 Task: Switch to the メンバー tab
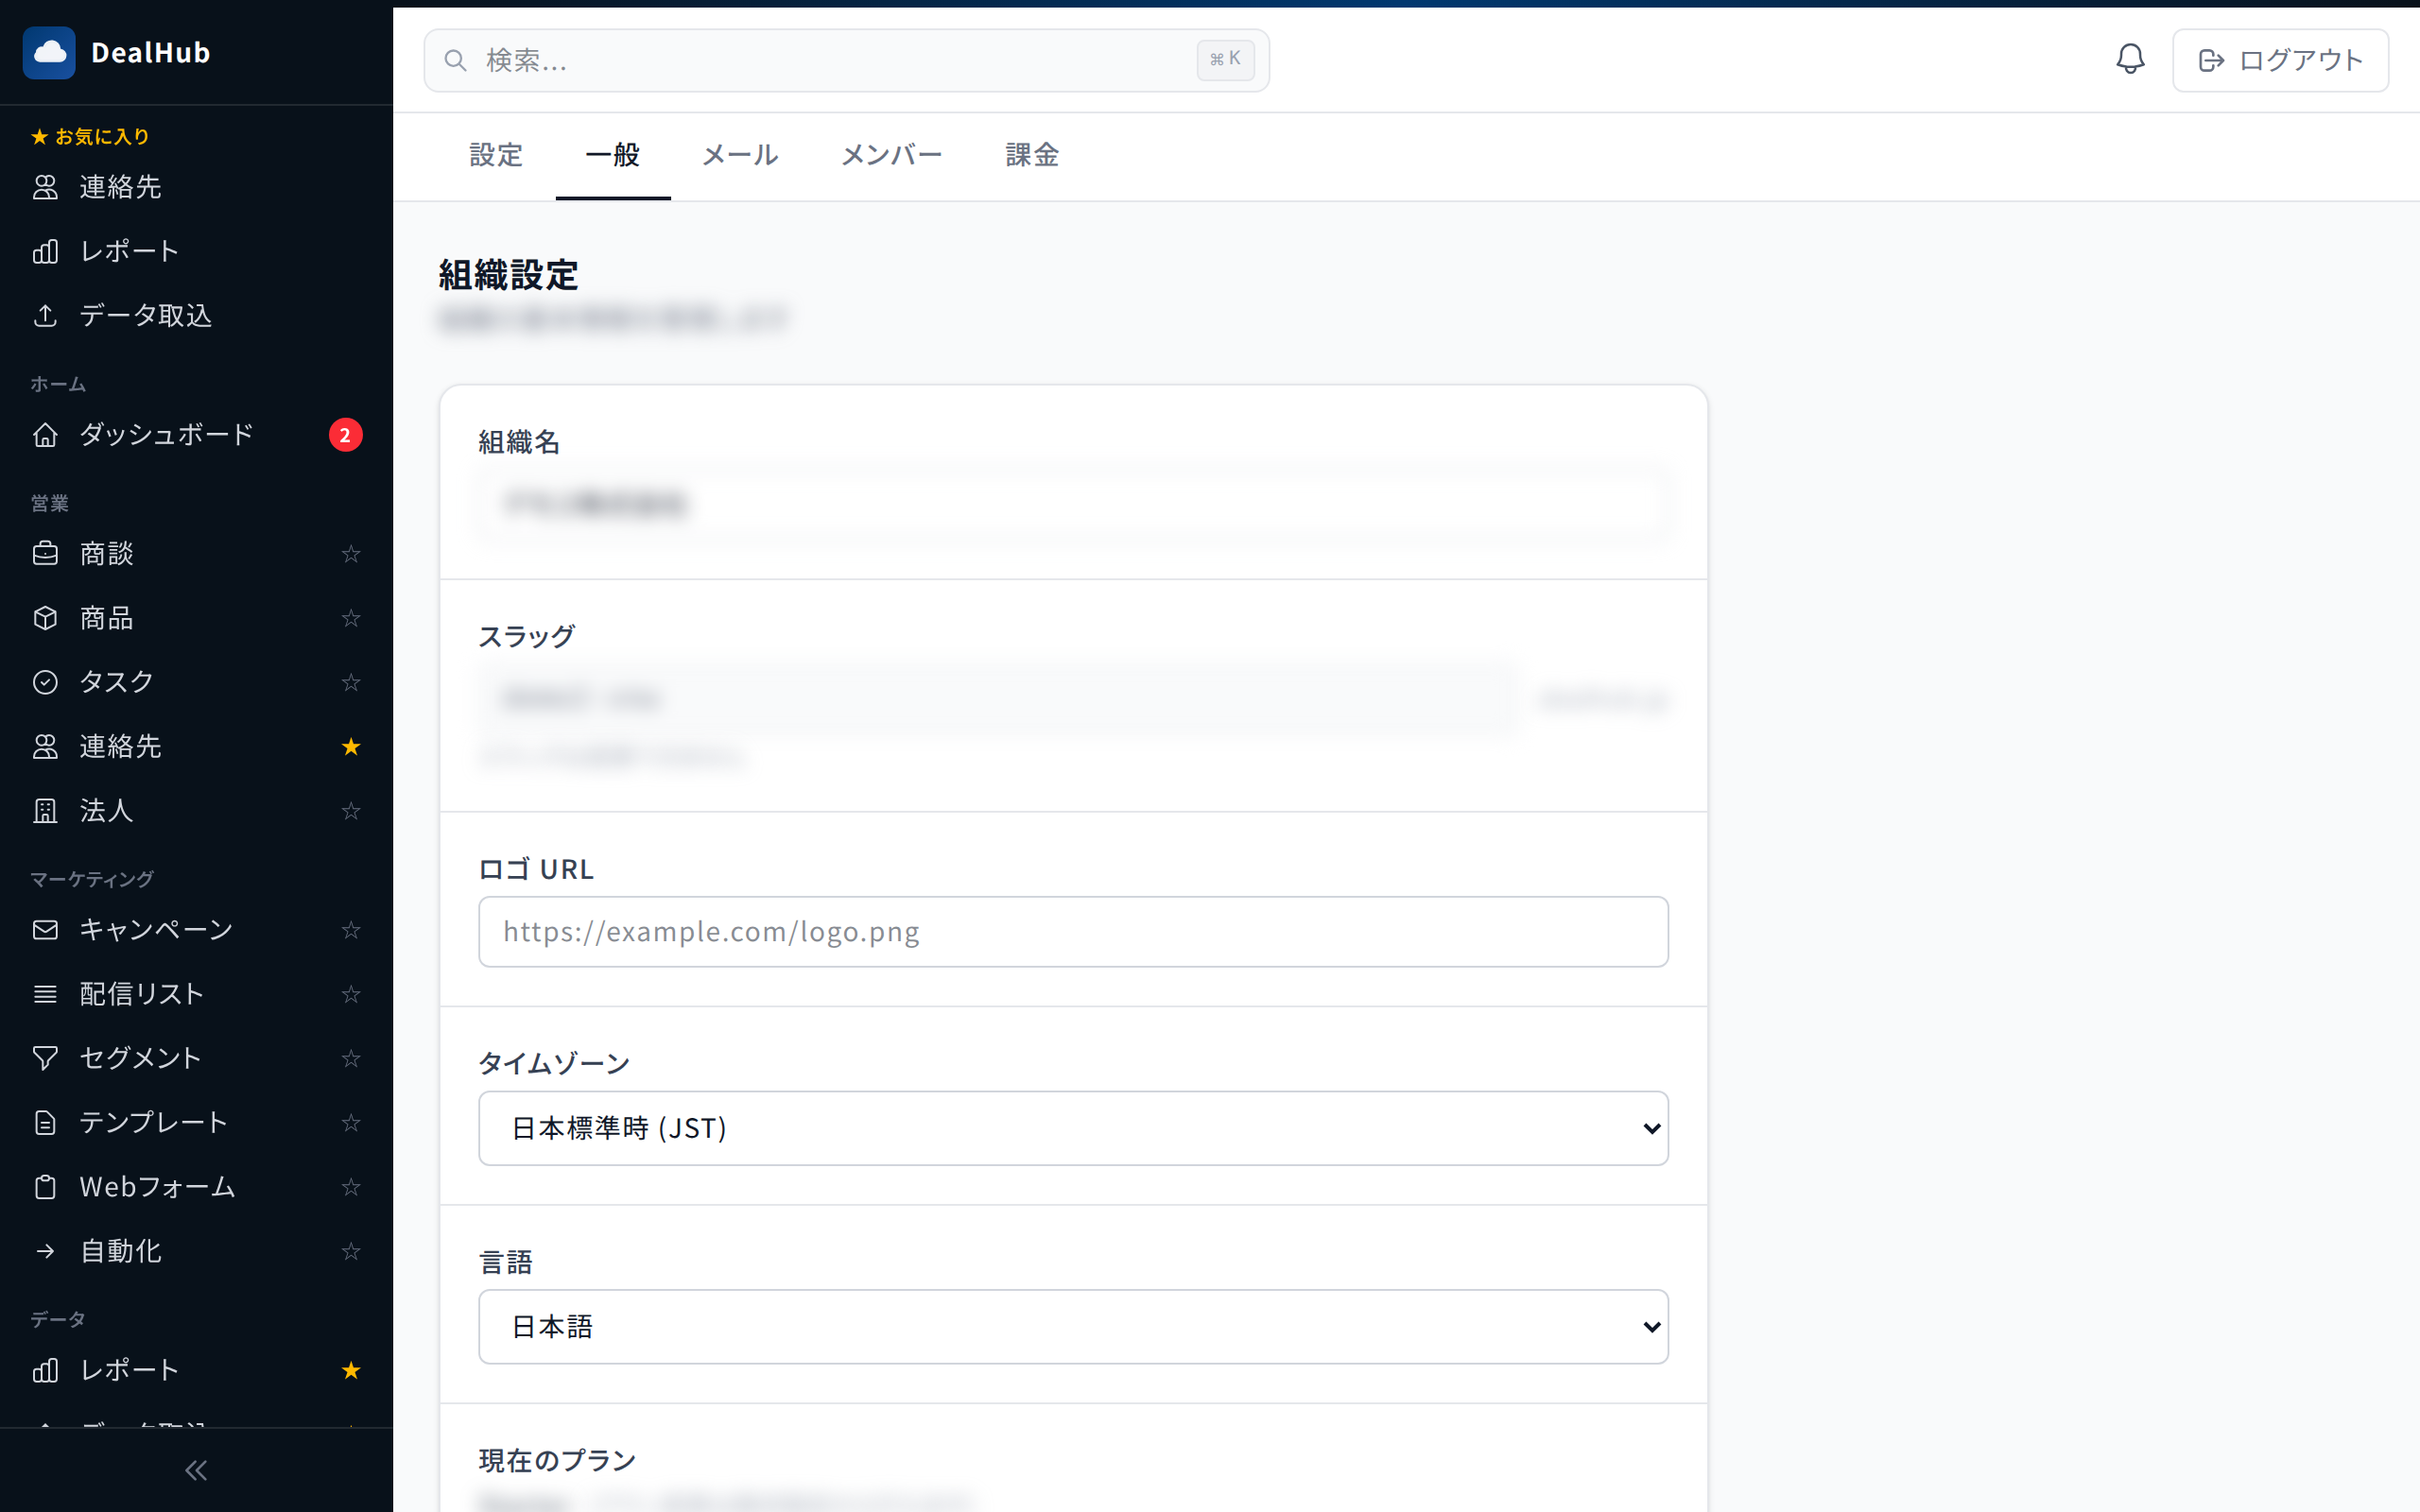tap(891, 155)
